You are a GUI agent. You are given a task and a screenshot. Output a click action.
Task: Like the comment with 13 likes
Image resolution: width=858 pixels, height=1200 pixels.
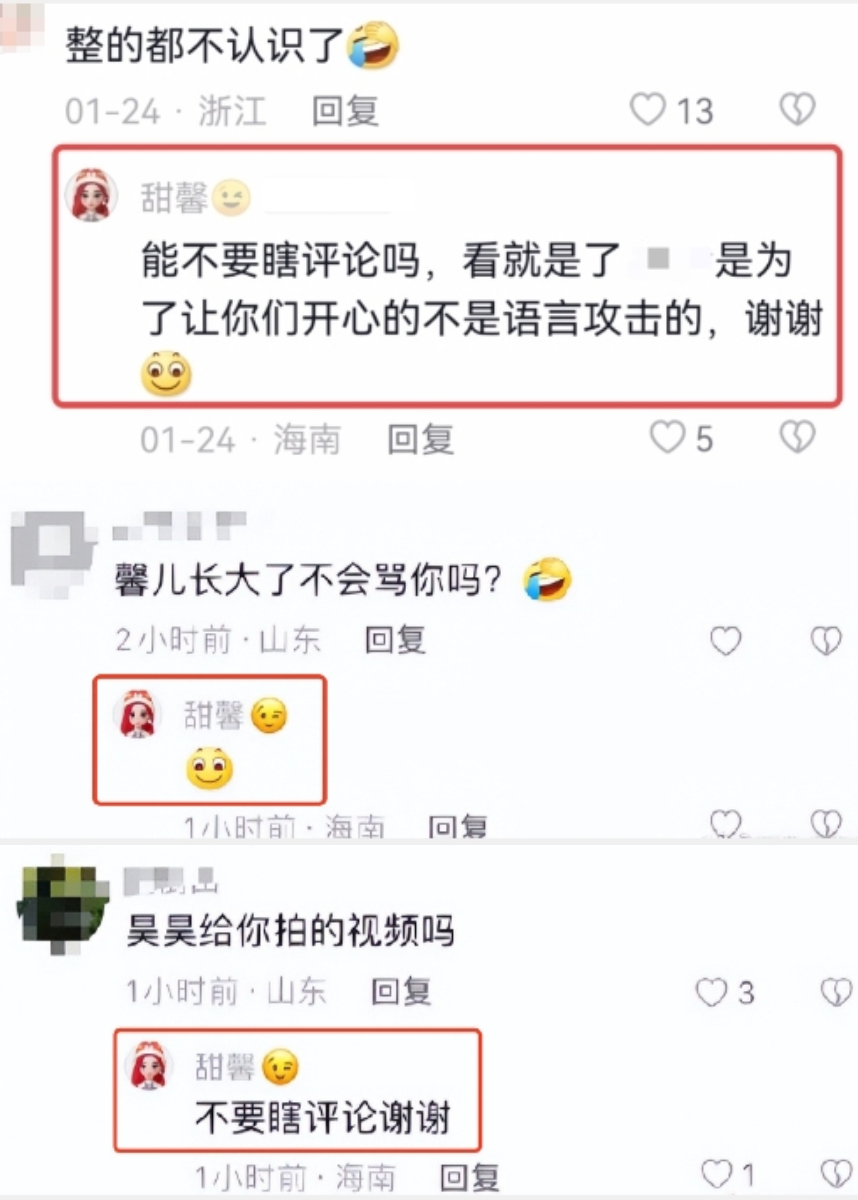click(648, 109)
